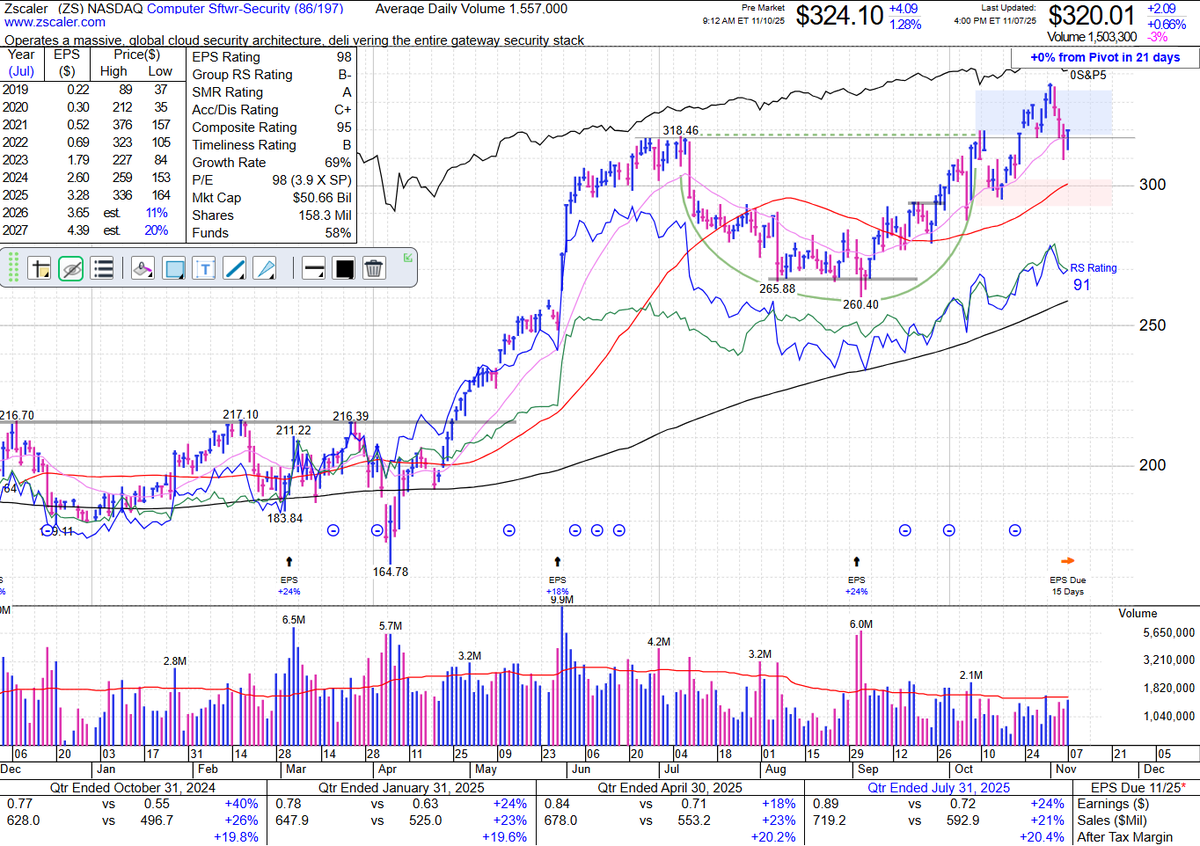The image size is (1200, 846).
Task: Open the annotations list icon
Action: click(103, 268)
